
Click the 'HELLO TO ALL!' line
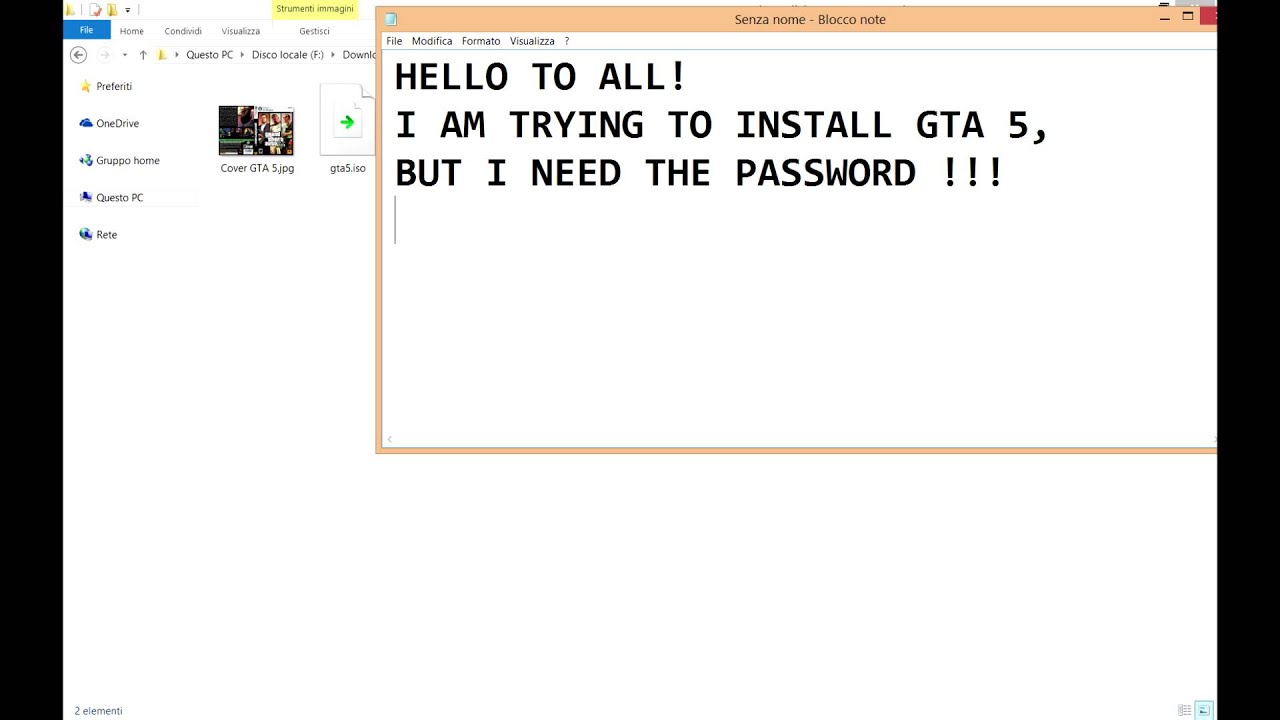coord(541,77)
